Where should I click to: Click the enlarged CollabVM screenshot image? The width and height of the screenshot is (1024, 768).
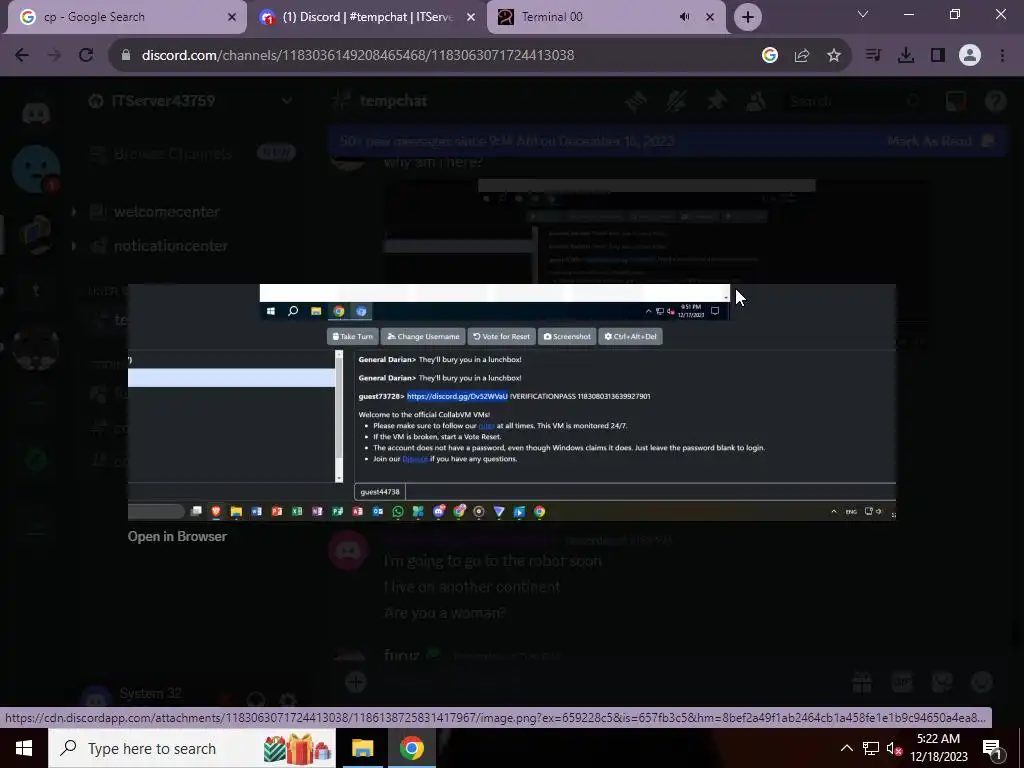pos(512,402)
